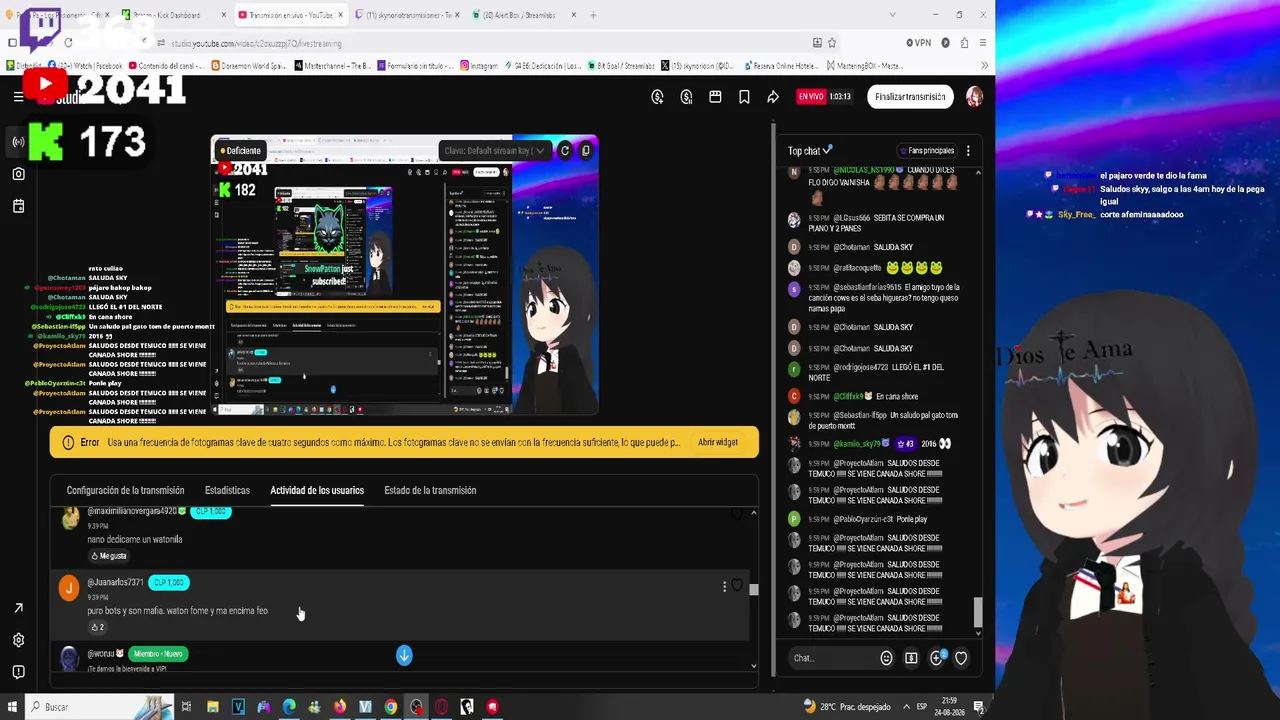Viewport: 1280px width, 720px height.
Task: Click the dollar-plus monetization icon in header
Action: click(657, 97)
